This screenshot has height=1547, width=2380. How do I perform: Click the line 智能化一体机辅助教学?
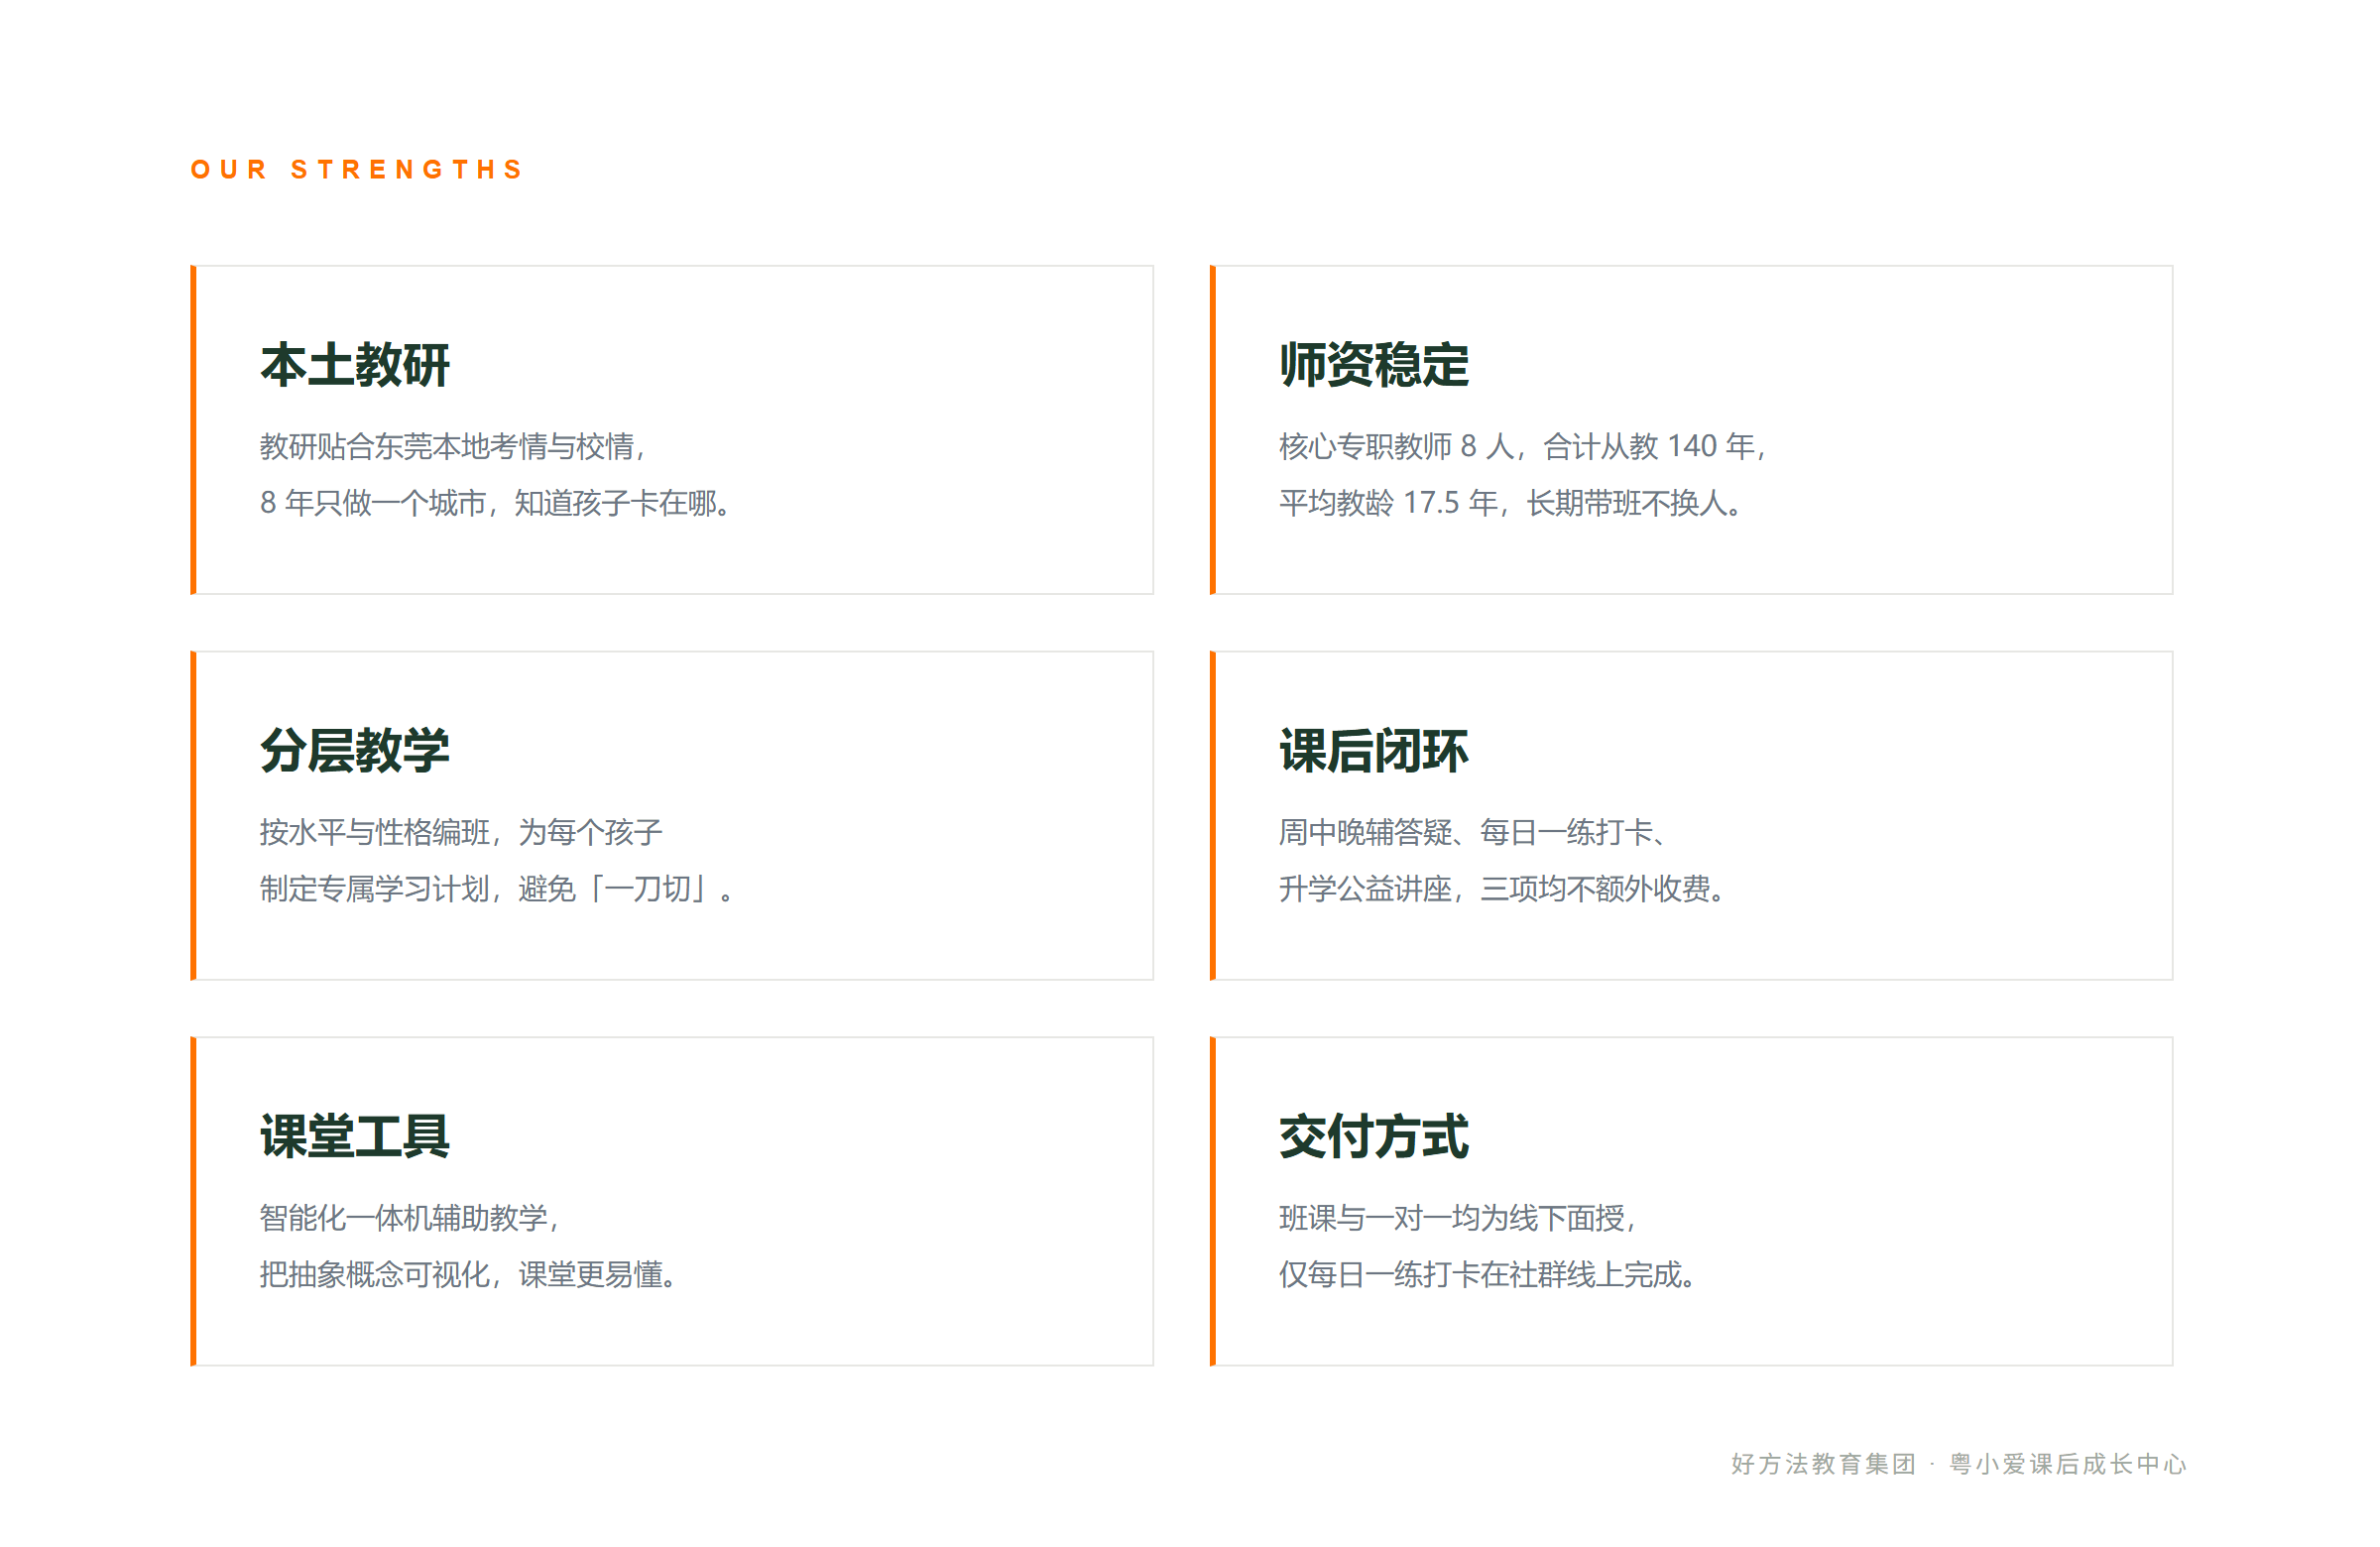pos(409,1218)
